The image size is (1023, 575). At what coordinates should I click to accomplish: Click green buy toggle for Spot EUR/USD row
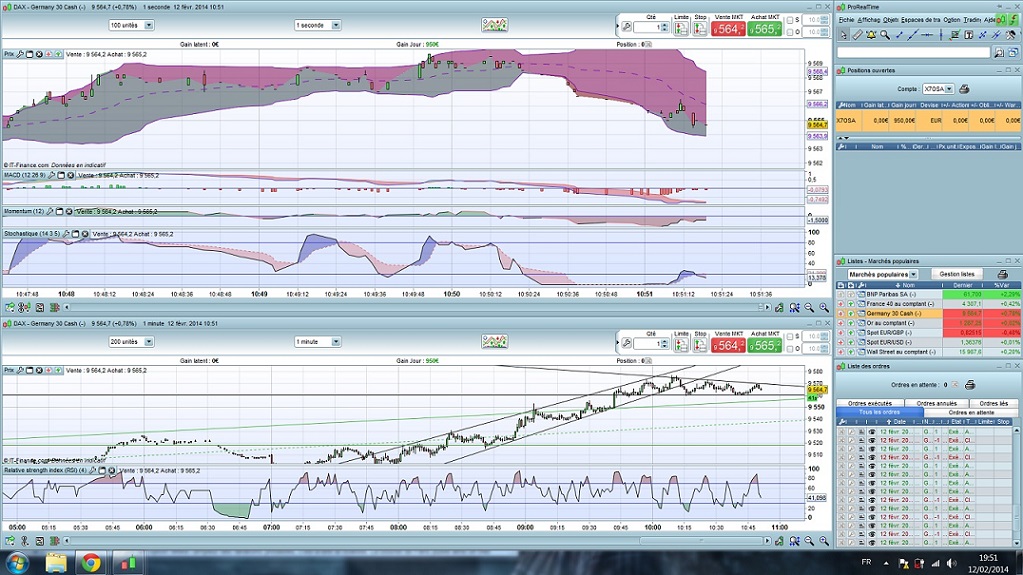(851, 342)
